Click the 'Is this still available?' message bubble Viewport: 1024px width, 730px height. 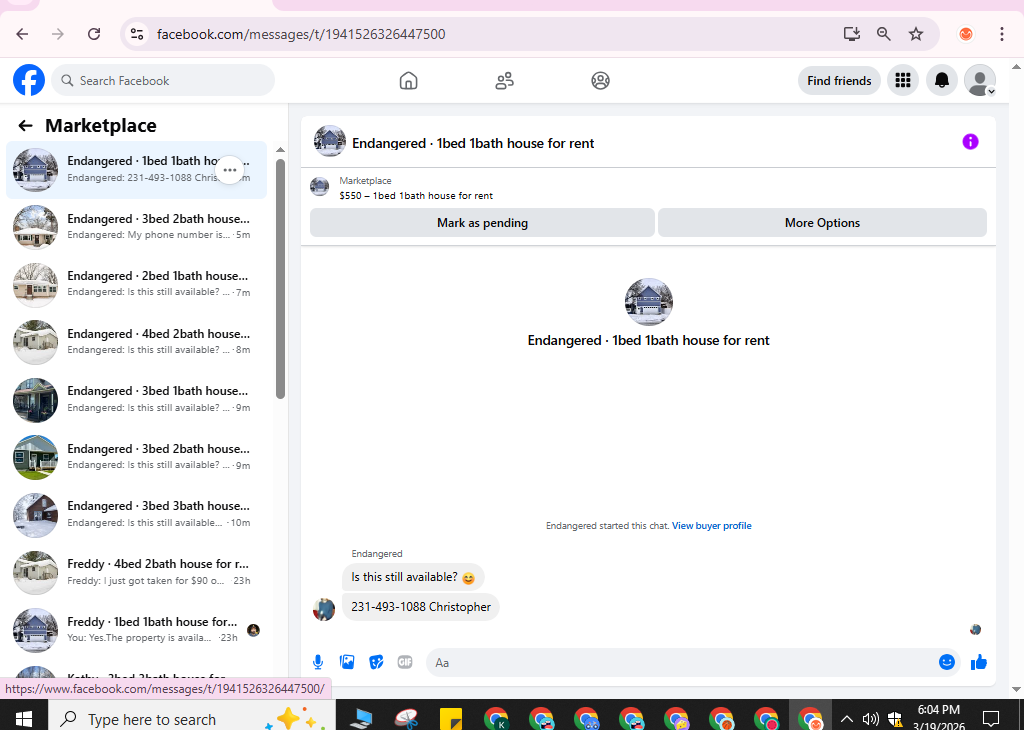413,577
